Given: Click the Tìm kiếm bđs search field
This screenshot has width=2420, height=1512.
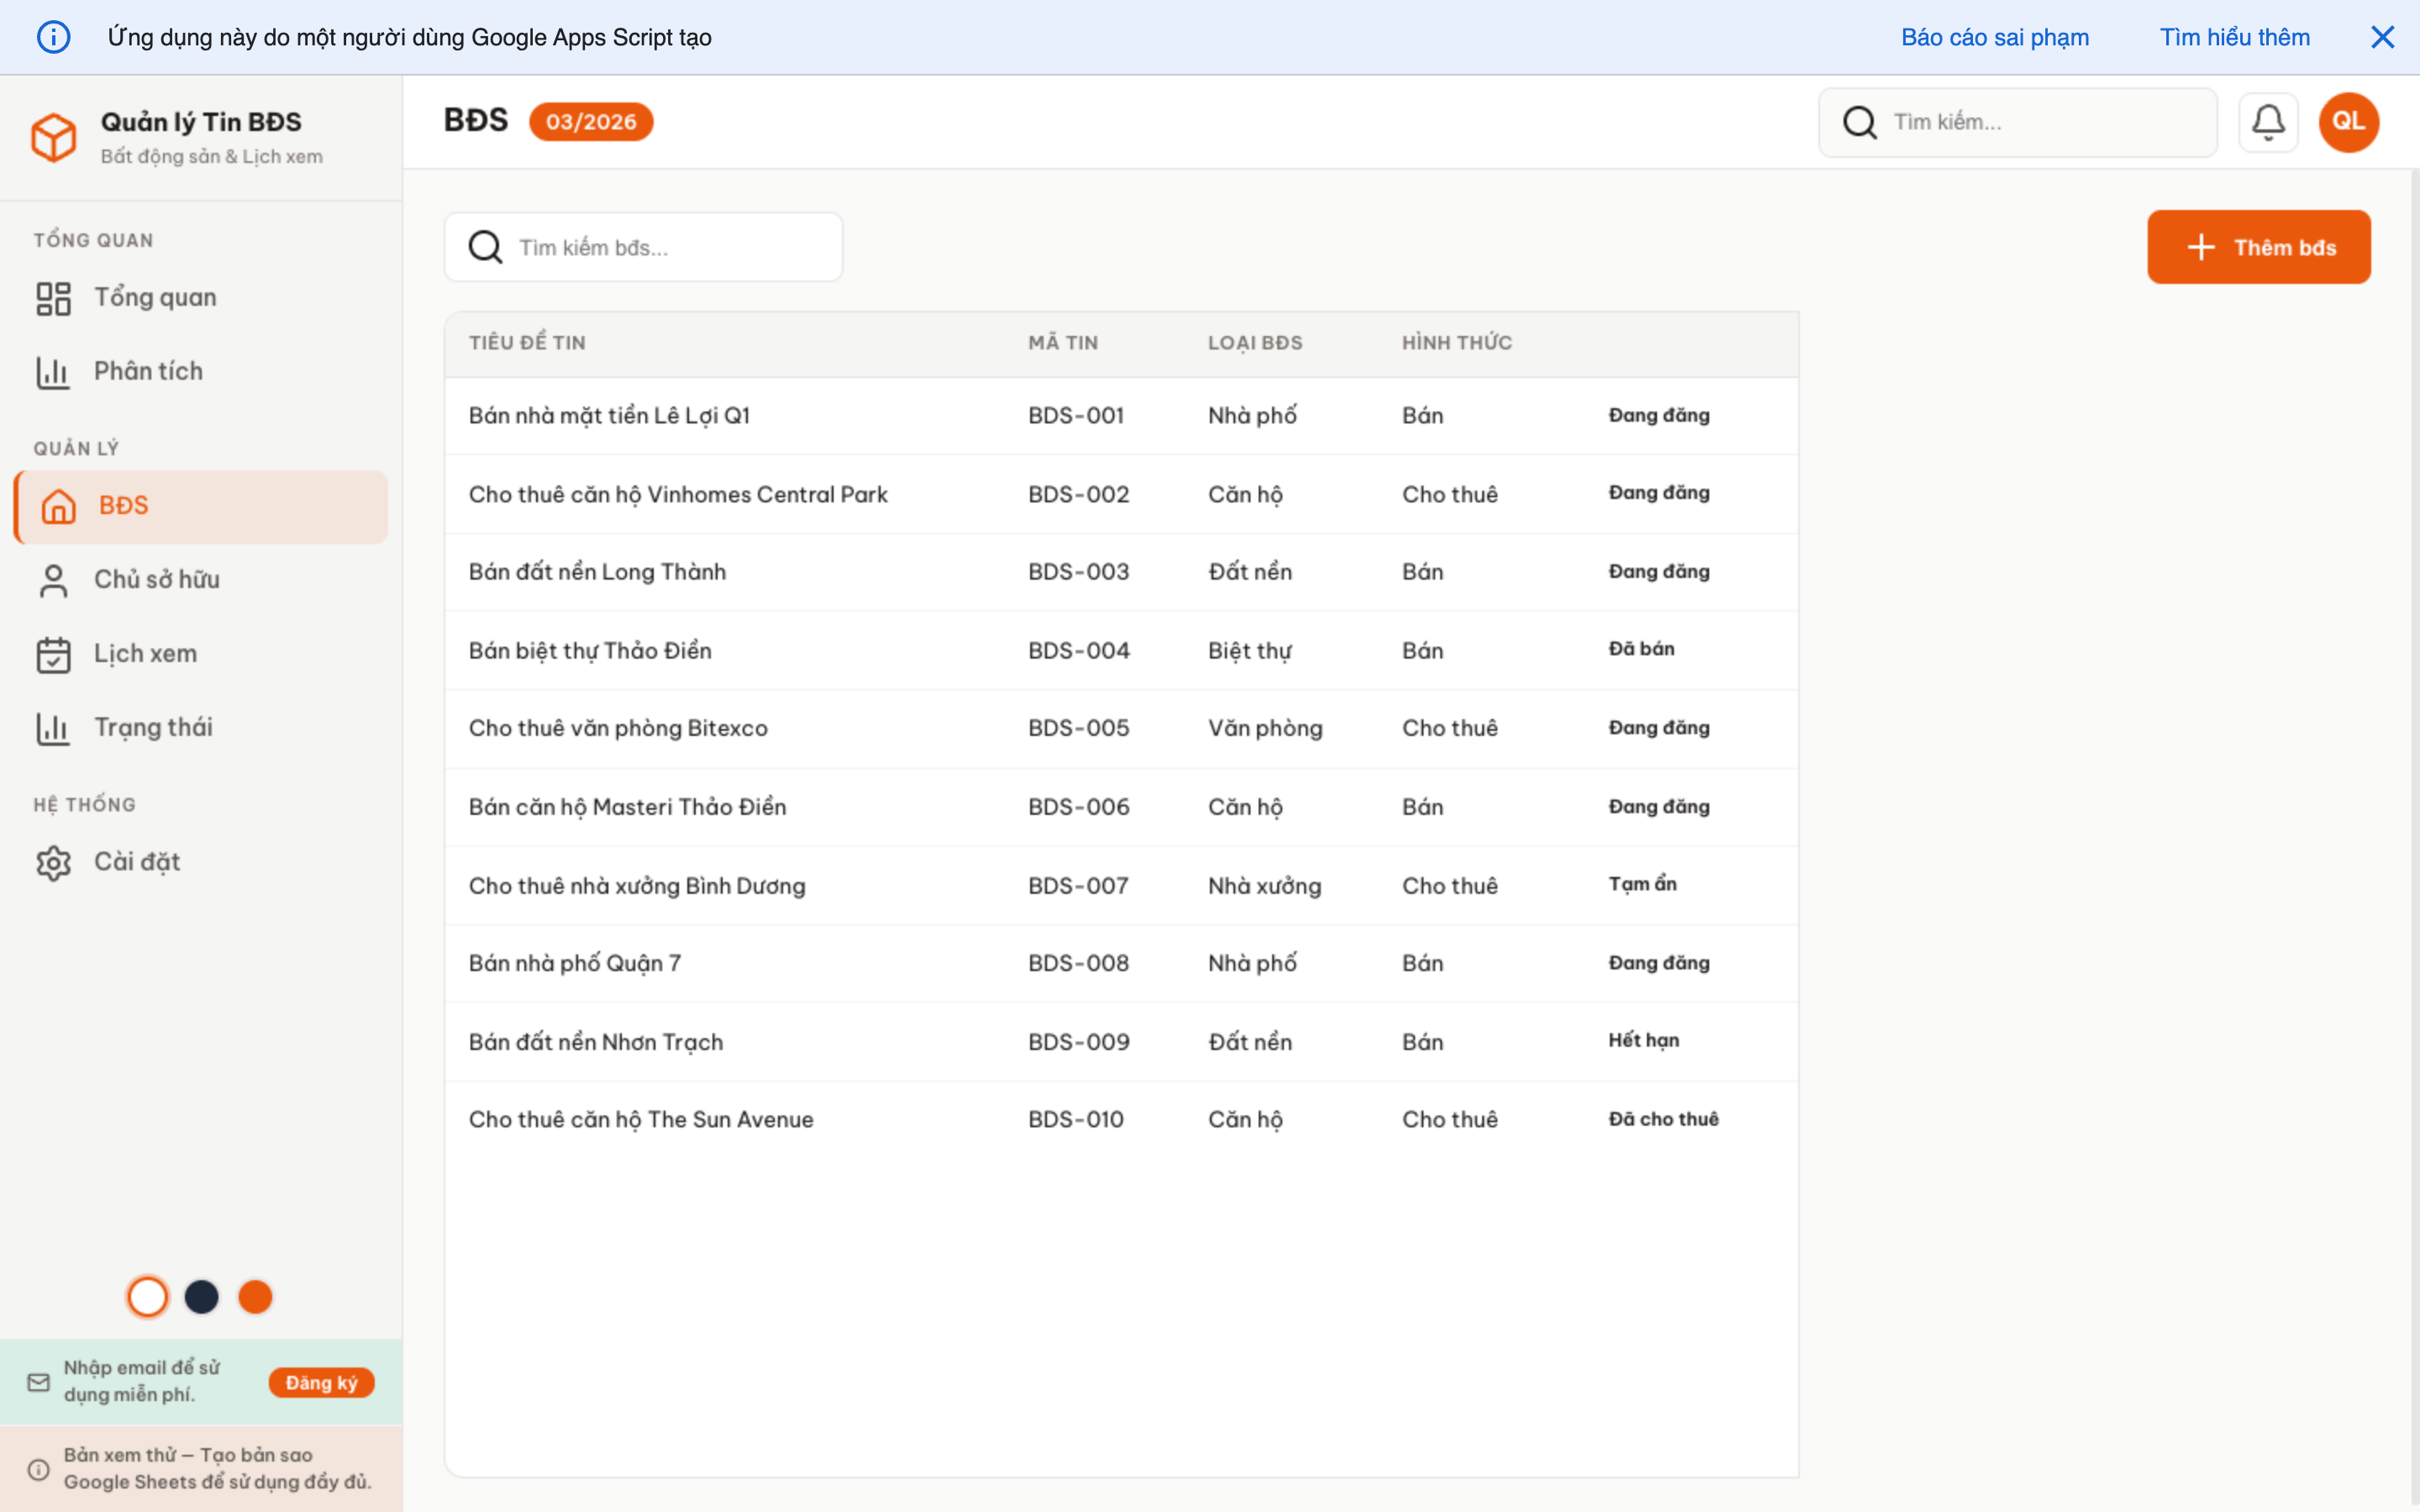Looking at the screenshot, I should coord(643,247).
